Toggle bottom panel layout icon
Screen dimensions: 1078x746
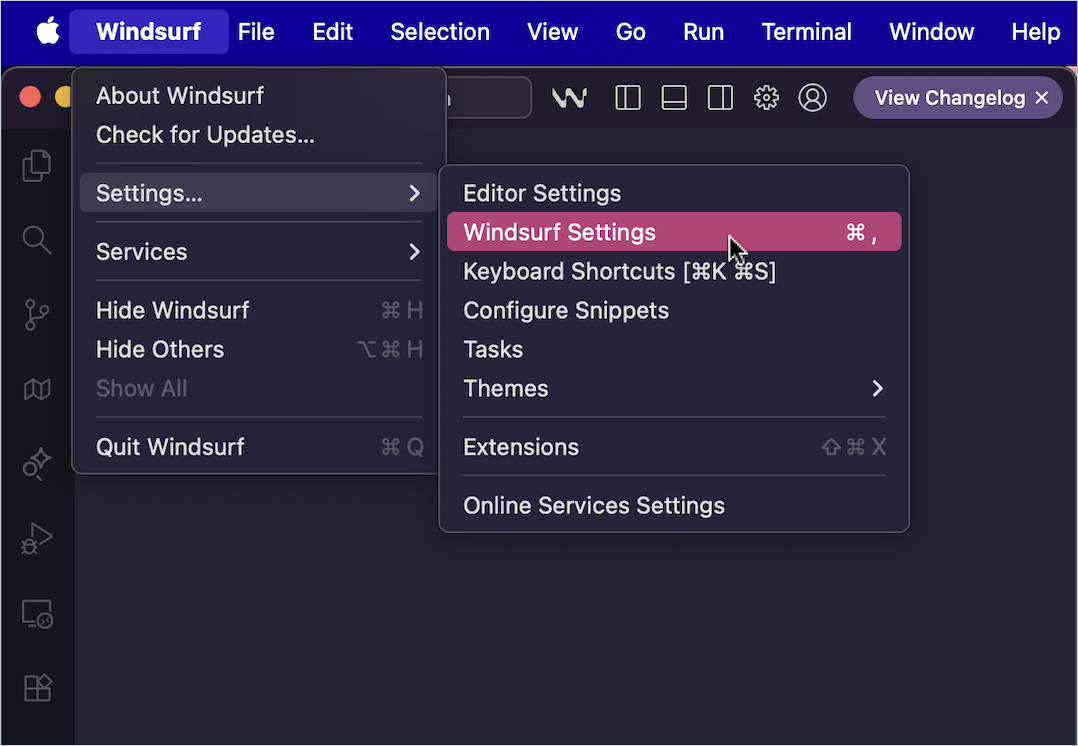[x=674, y=98]
